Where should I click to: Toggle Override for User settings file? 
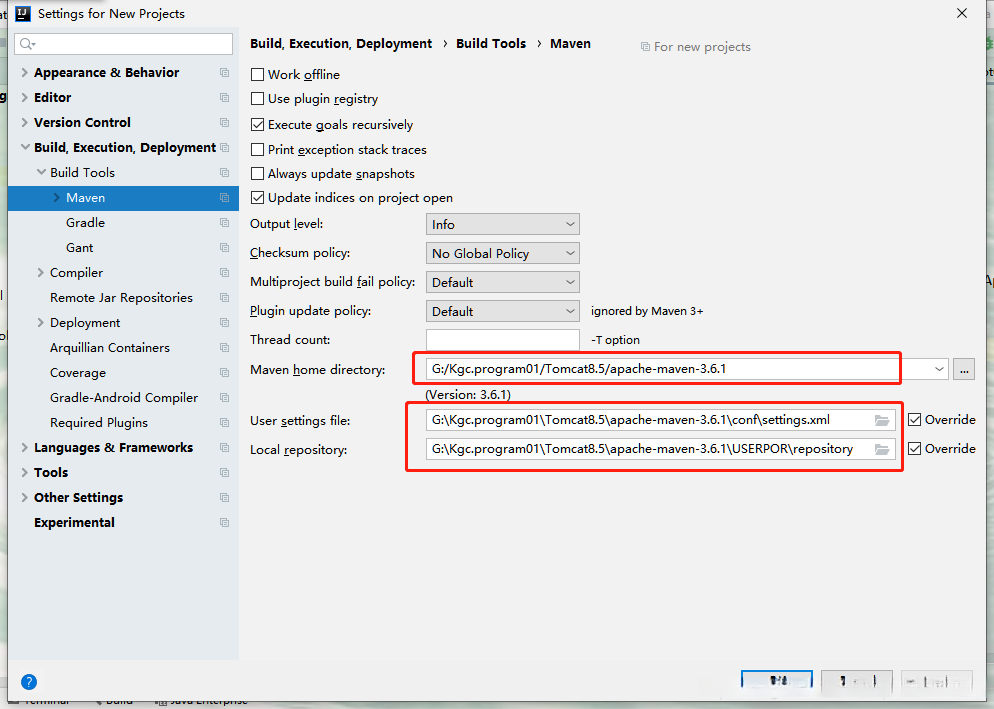(915, 420)
